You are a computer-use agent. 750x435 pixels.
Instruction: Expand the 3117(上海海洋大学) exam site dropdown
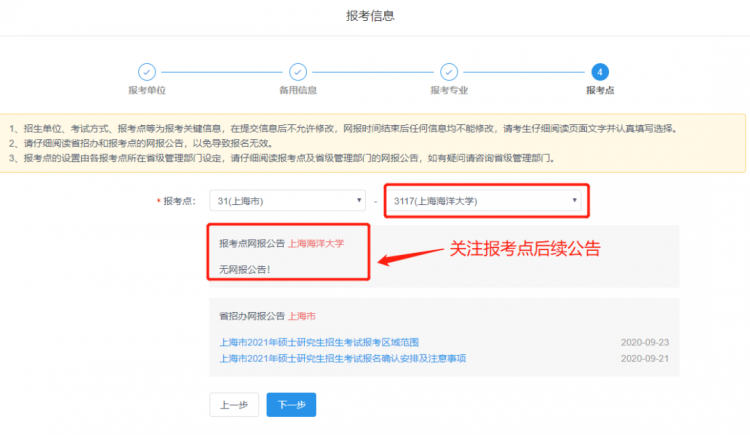[x=486, y=201]
